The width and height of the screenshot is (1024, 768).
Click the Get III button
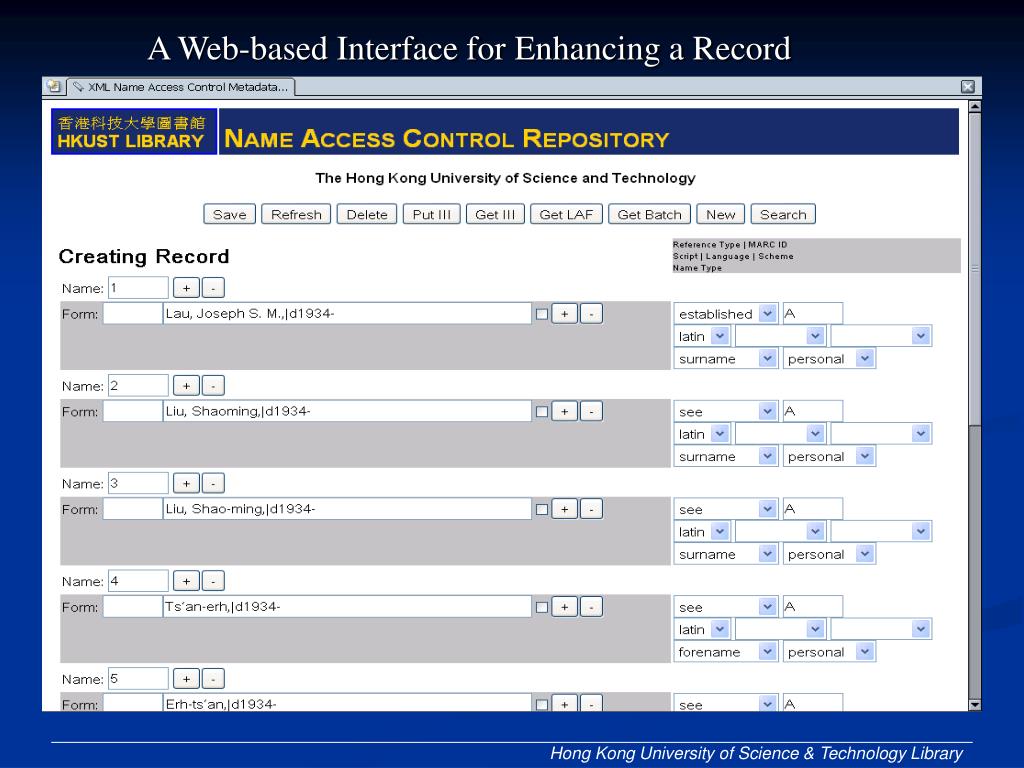(x=495, y=214)
